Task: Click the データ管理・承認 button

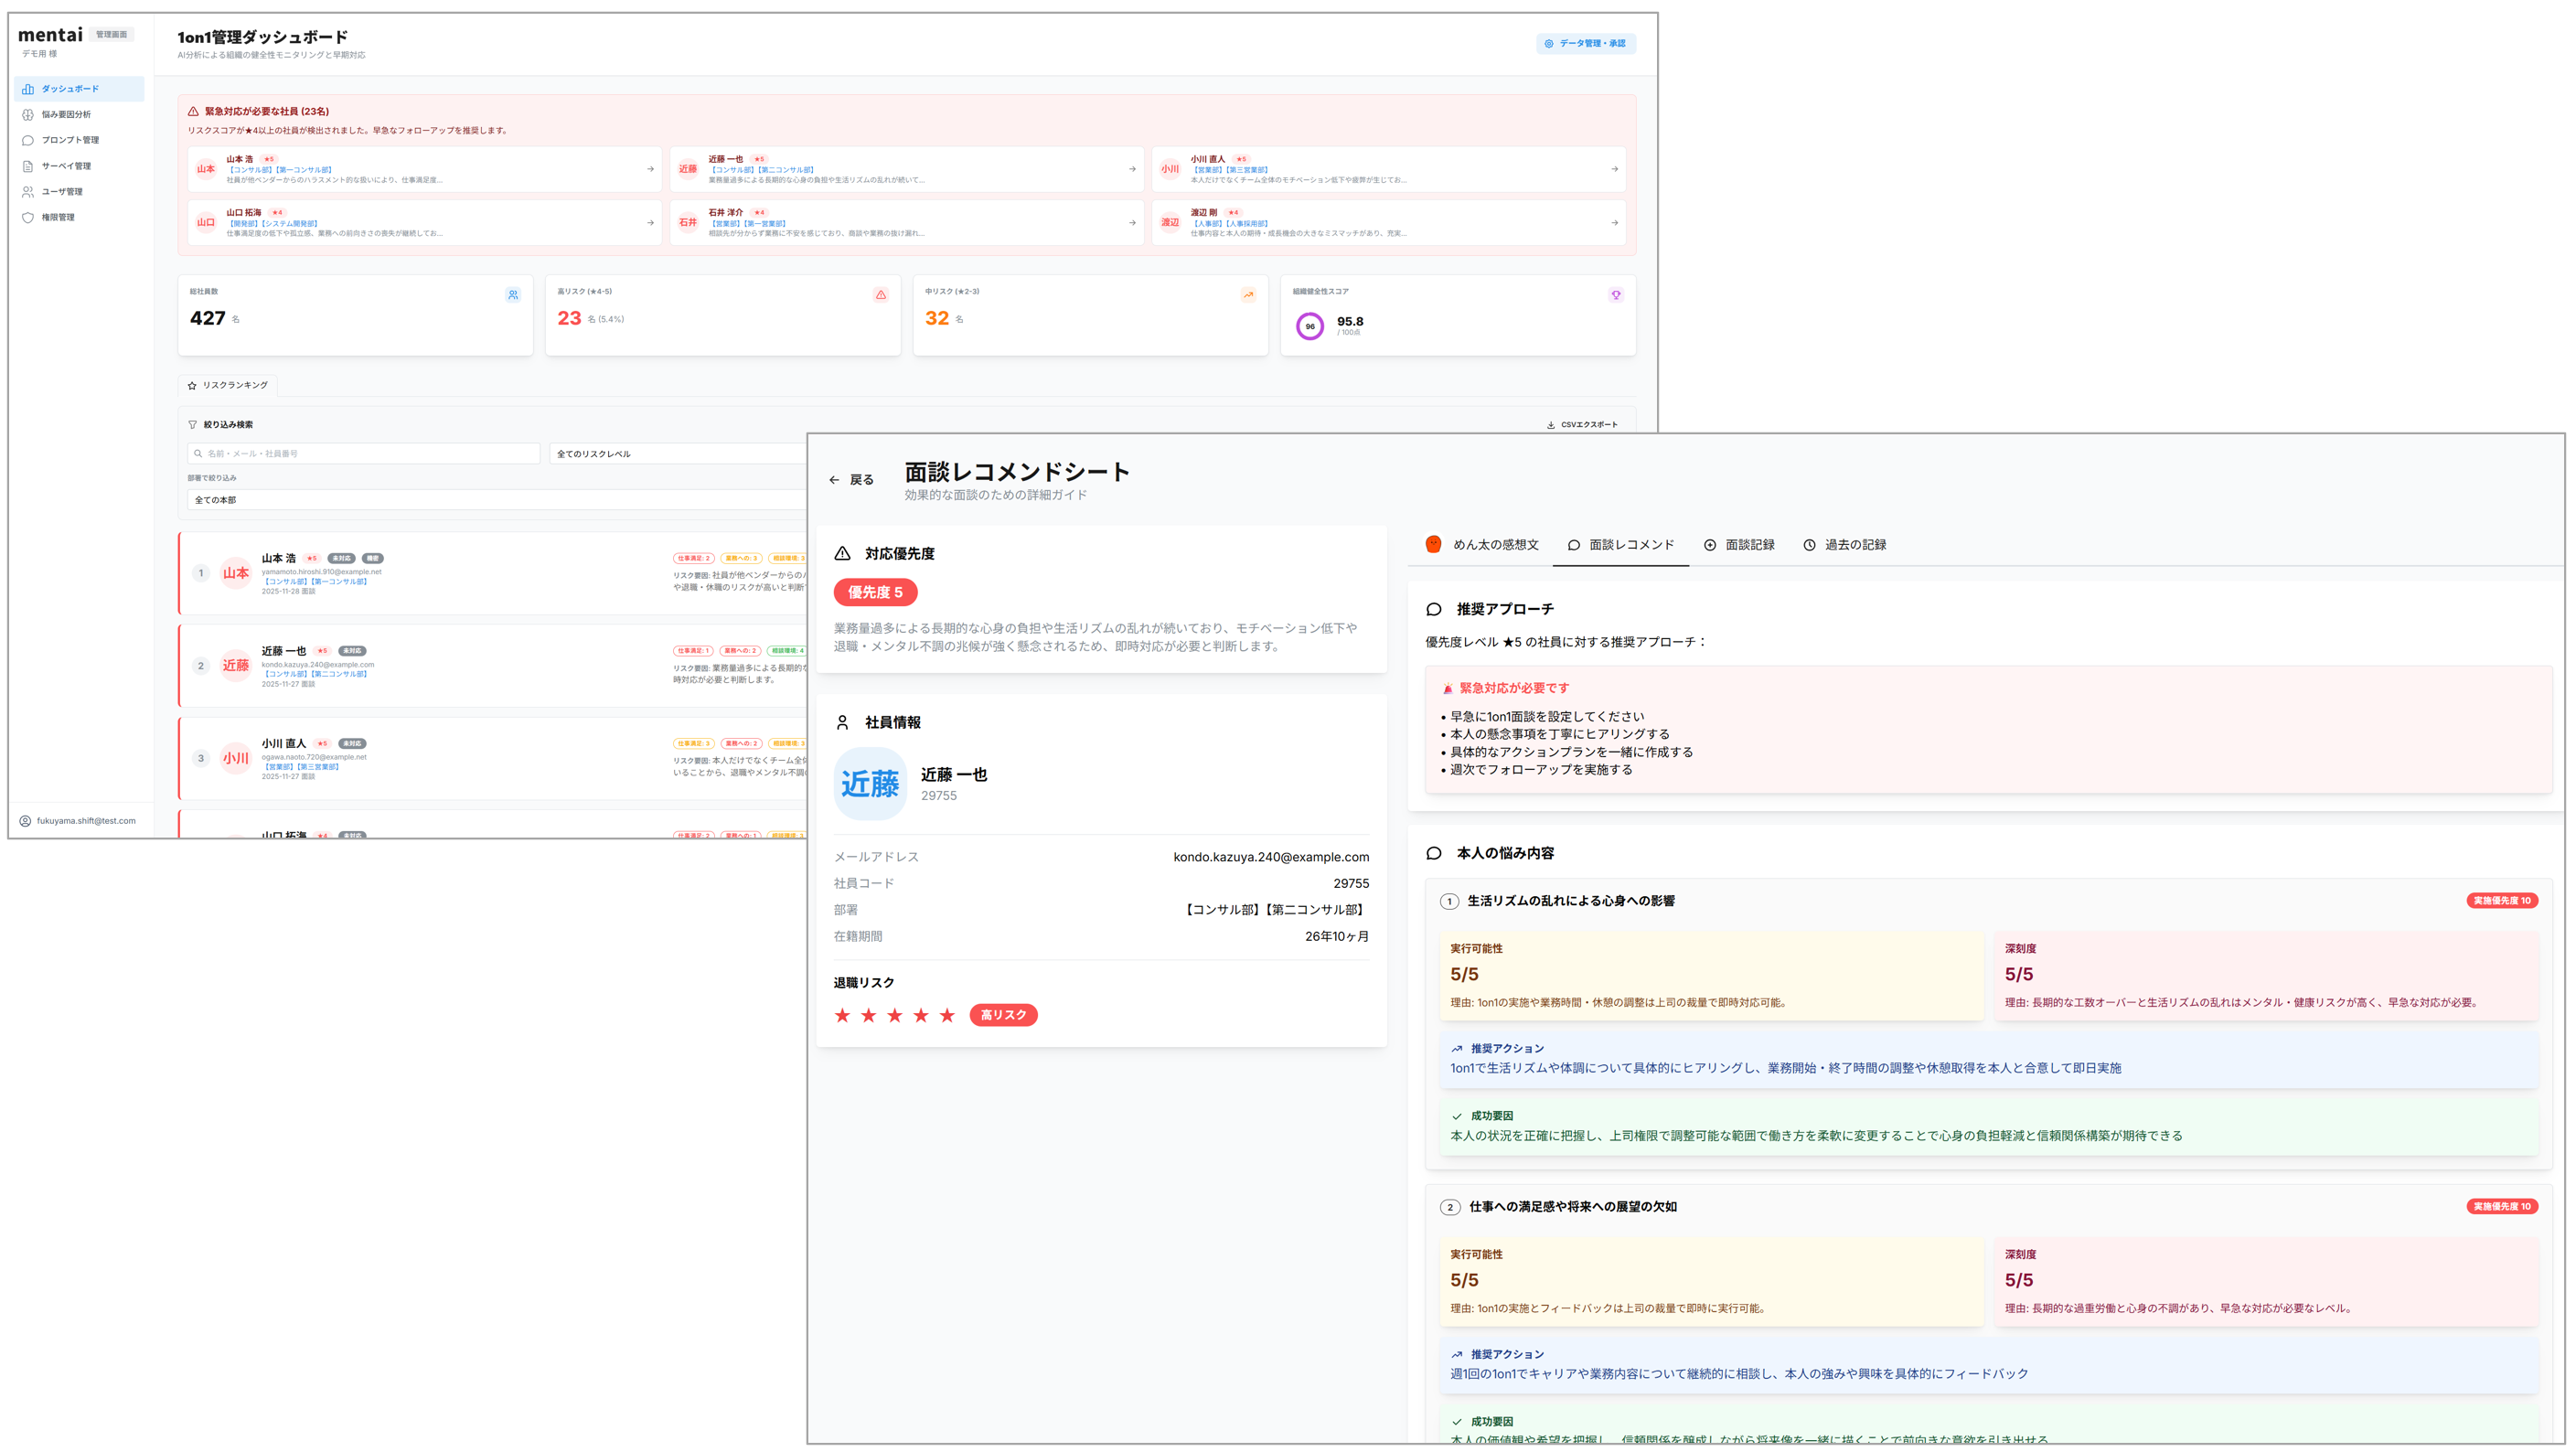Action: point(1585,44)
